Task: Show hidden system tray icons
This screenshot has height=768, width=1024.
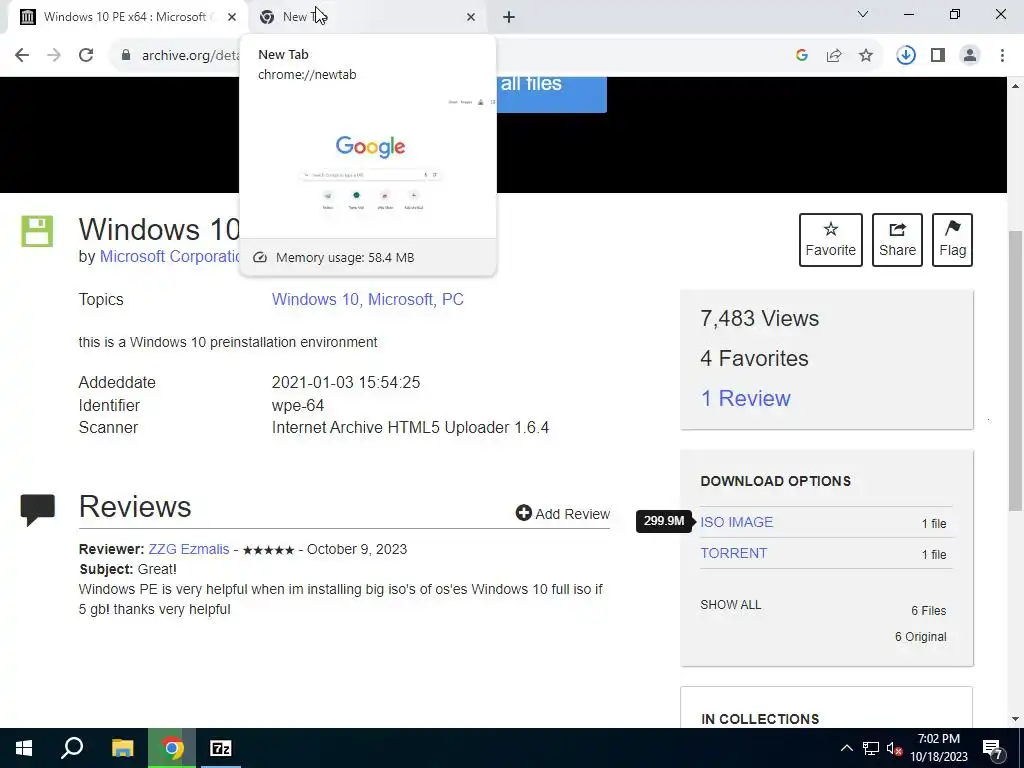Action: (846, 748)
